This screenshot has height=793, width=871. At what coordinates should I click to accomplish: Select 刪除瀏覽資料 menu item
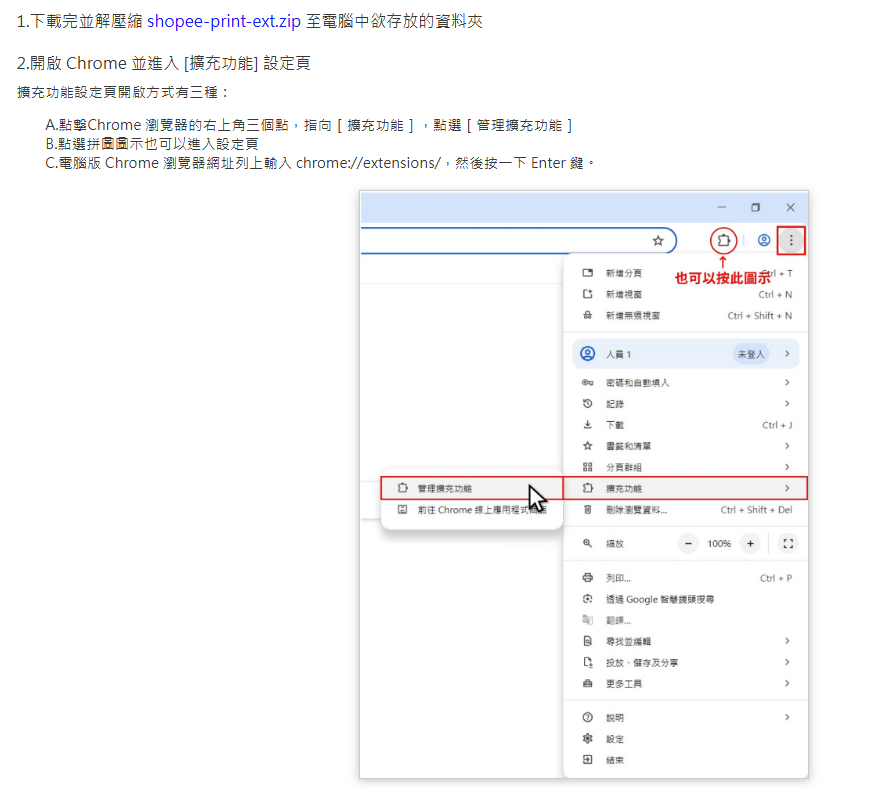coord(685,510)
